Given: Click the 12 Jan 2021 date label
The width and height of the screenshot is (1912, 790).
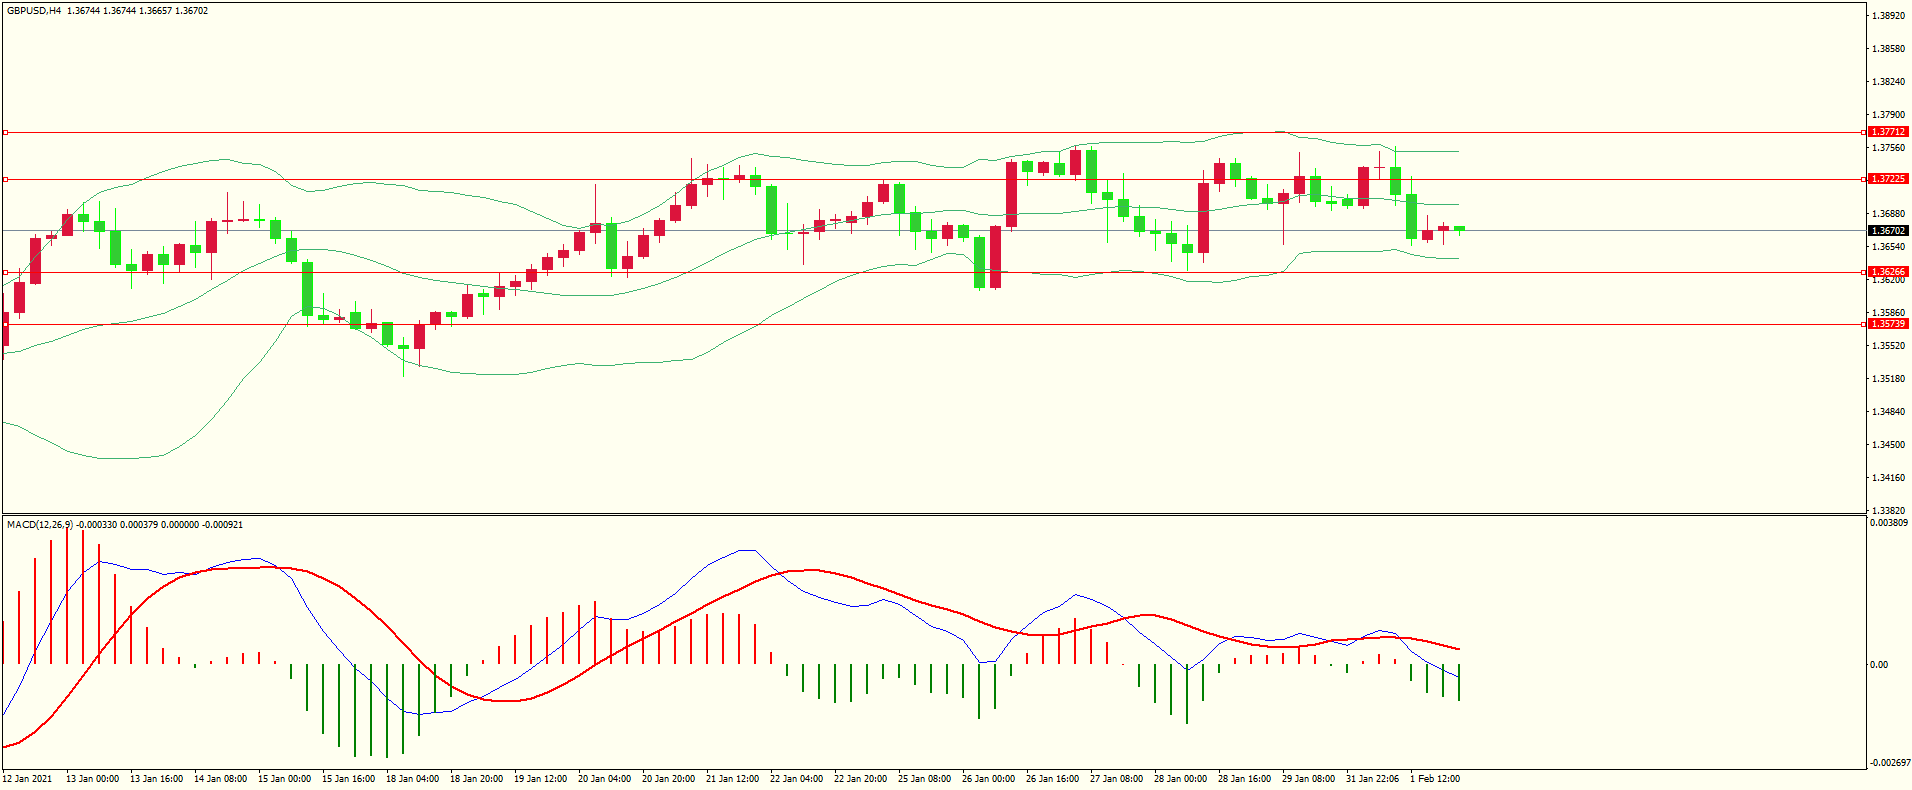Looking at the screenshot, I should (27, 779).
